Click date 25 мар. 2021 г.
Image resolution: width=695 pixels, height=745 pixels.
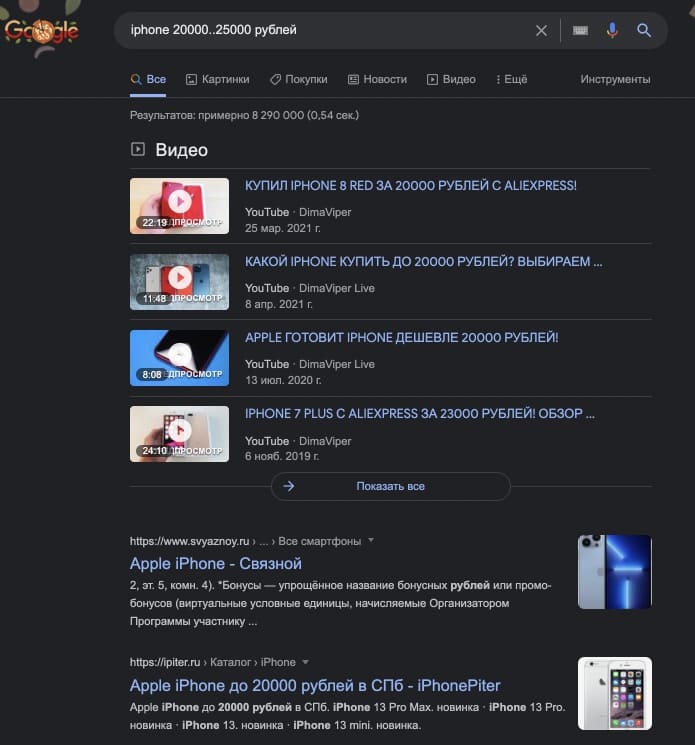point(283,228)
